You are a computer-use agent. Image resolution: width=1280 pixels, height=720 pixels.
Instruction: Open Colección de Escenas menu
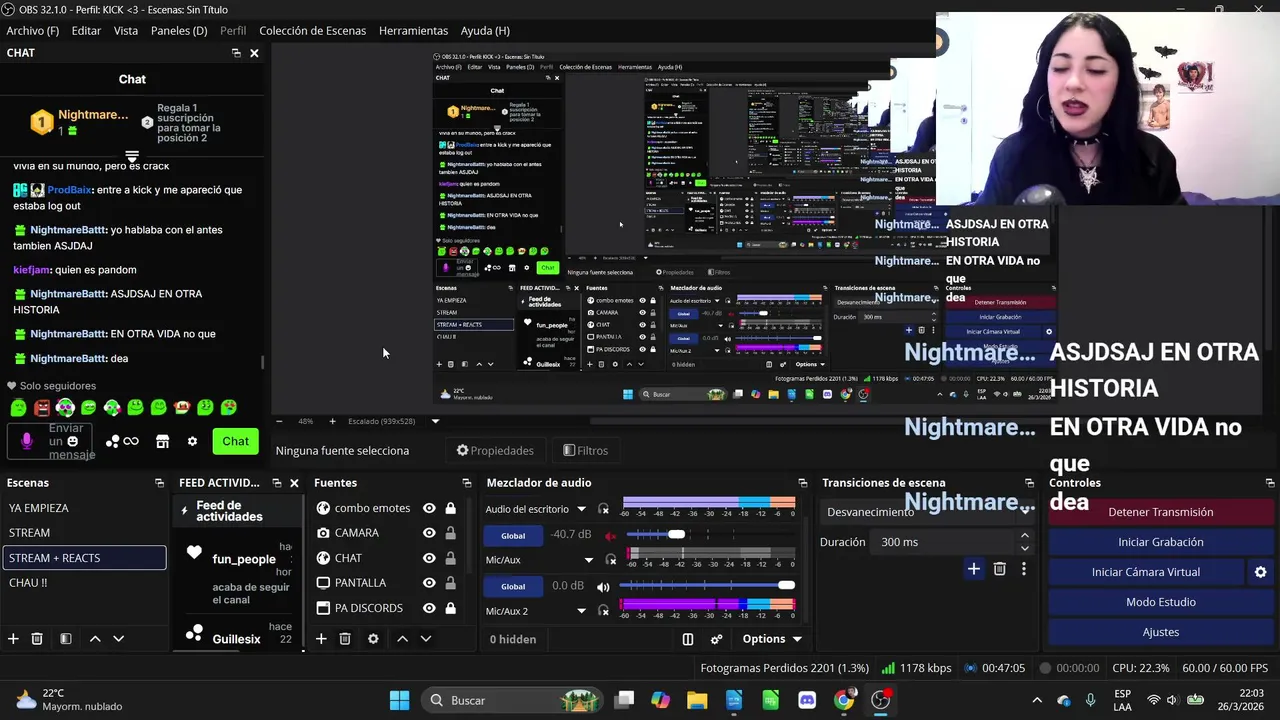point(312,31)
